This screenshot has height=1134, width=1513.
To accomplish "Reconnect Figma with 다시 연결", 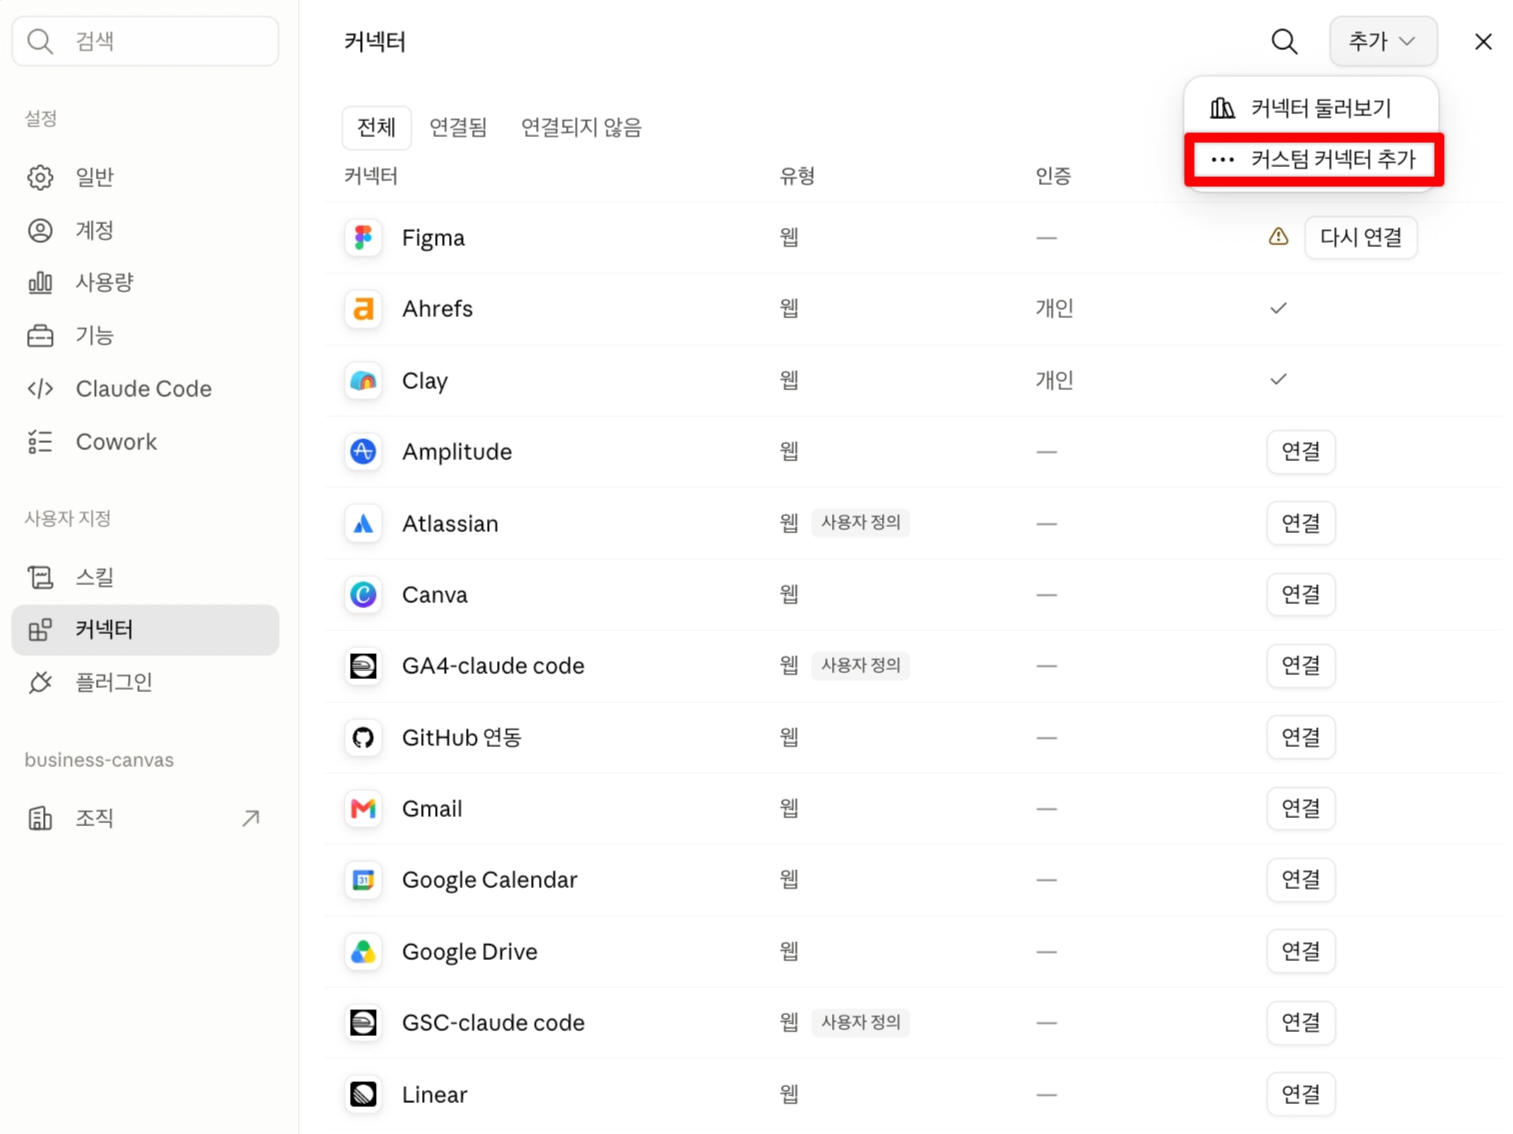I will tap(1361, 237).
